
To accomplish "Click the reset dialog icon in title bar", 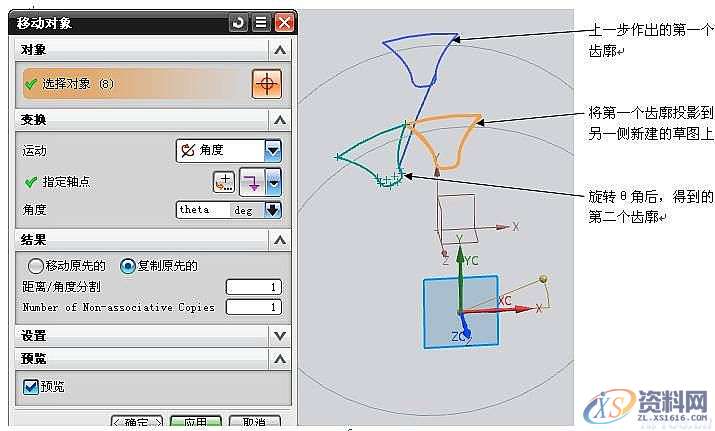I will (x=238, y=22).
